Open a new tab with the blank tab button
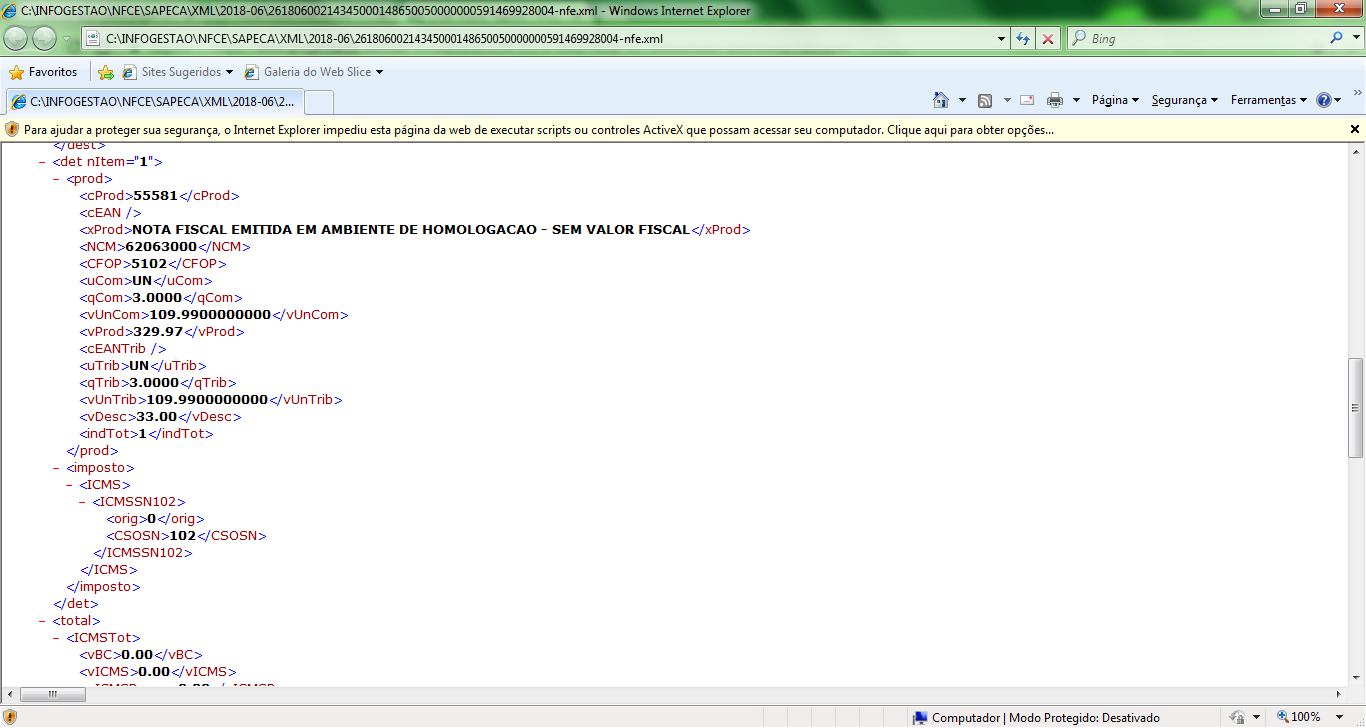This screenshot has height=728, width=1366. [318, 102]
